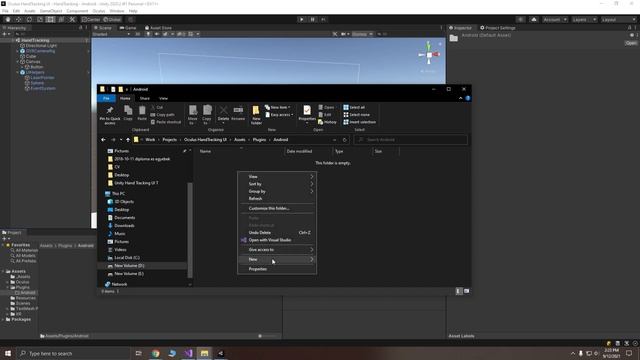Open the Shaded draw mode dropdown
Screen dimensions: 640x360
coord(111,34)
